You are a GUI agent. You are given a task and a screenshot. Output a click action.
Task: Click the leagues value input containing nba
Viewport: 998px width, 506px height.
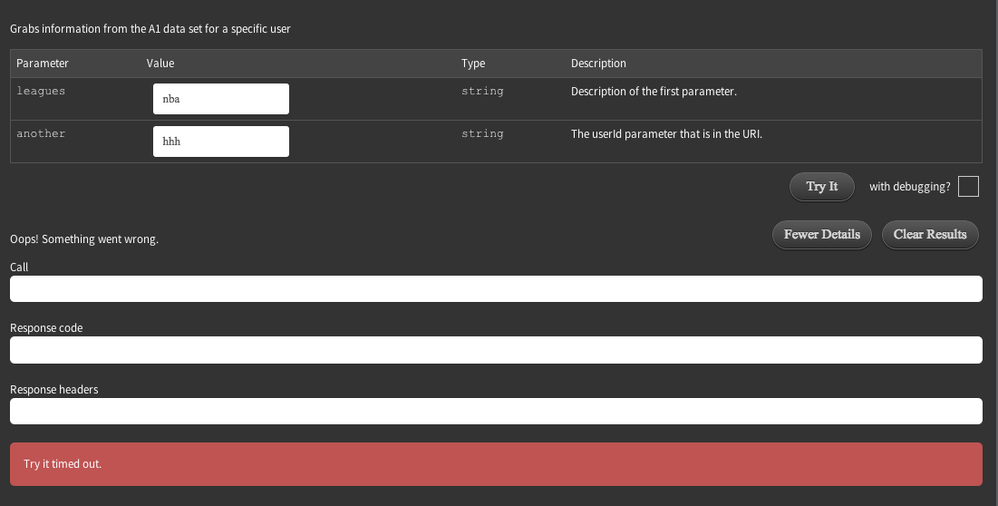click(220, 99)
